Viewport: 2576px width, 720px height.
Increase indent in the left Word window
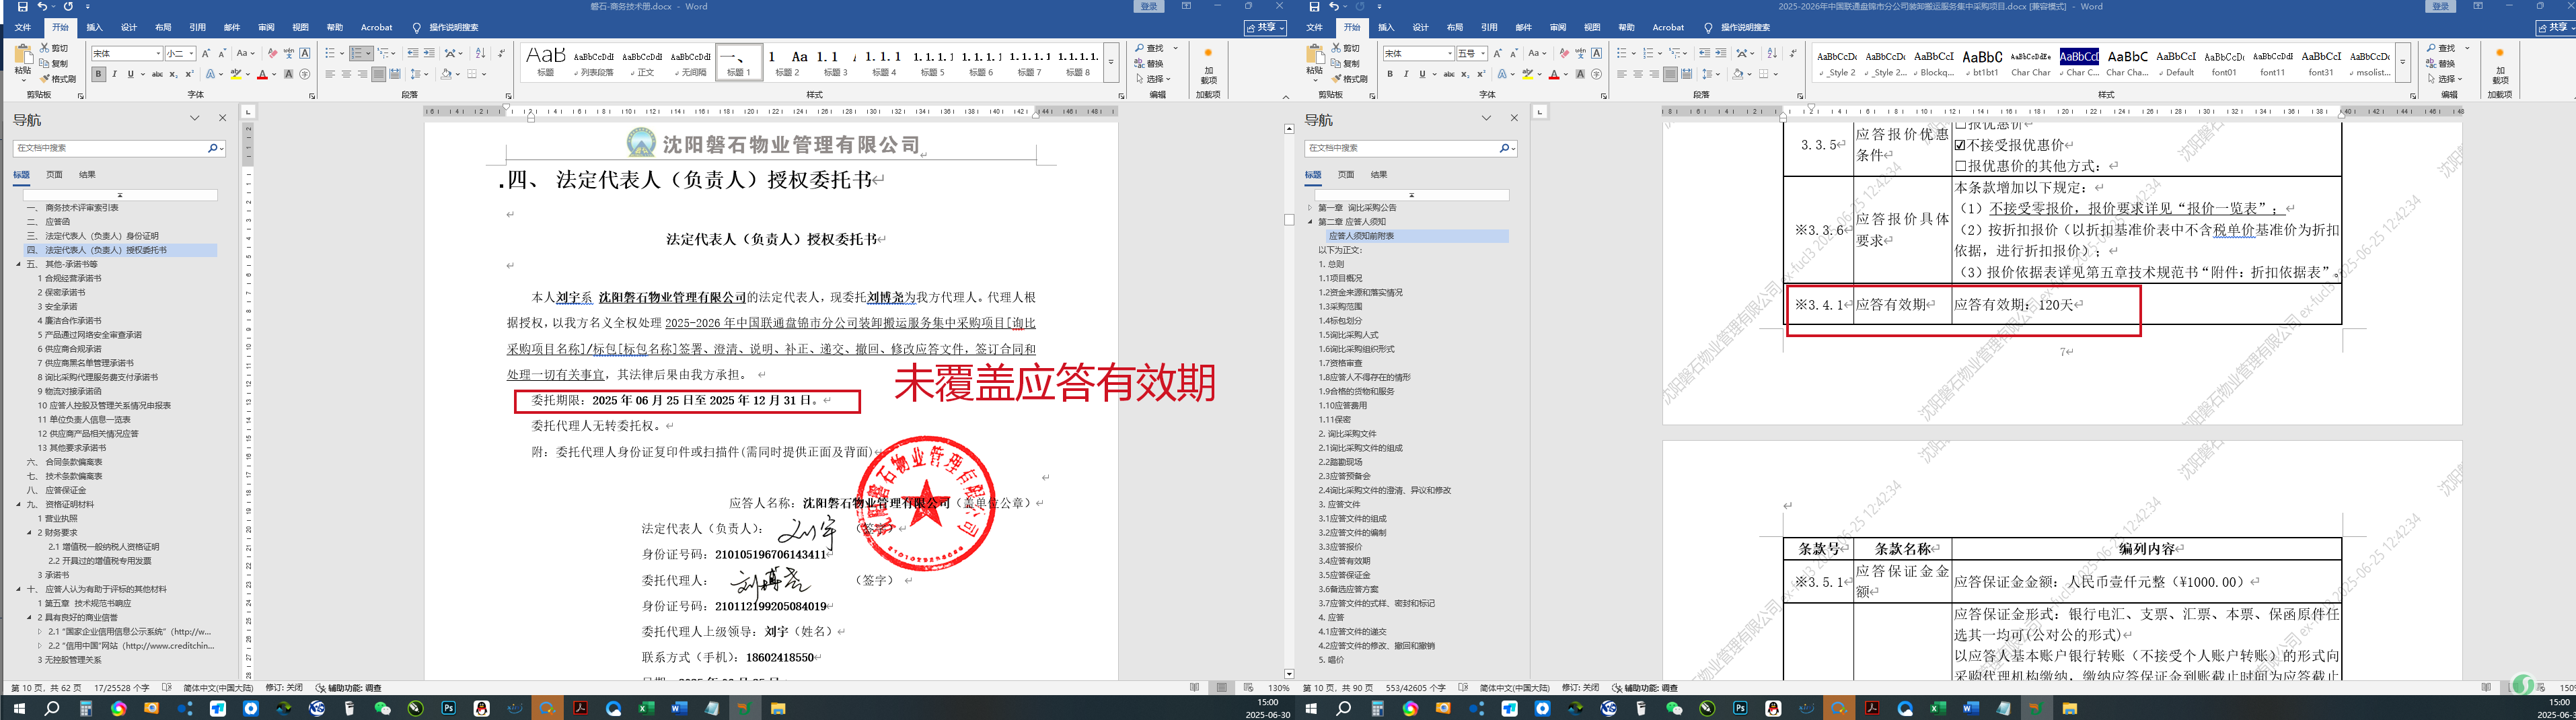click(x=429, y=53)
